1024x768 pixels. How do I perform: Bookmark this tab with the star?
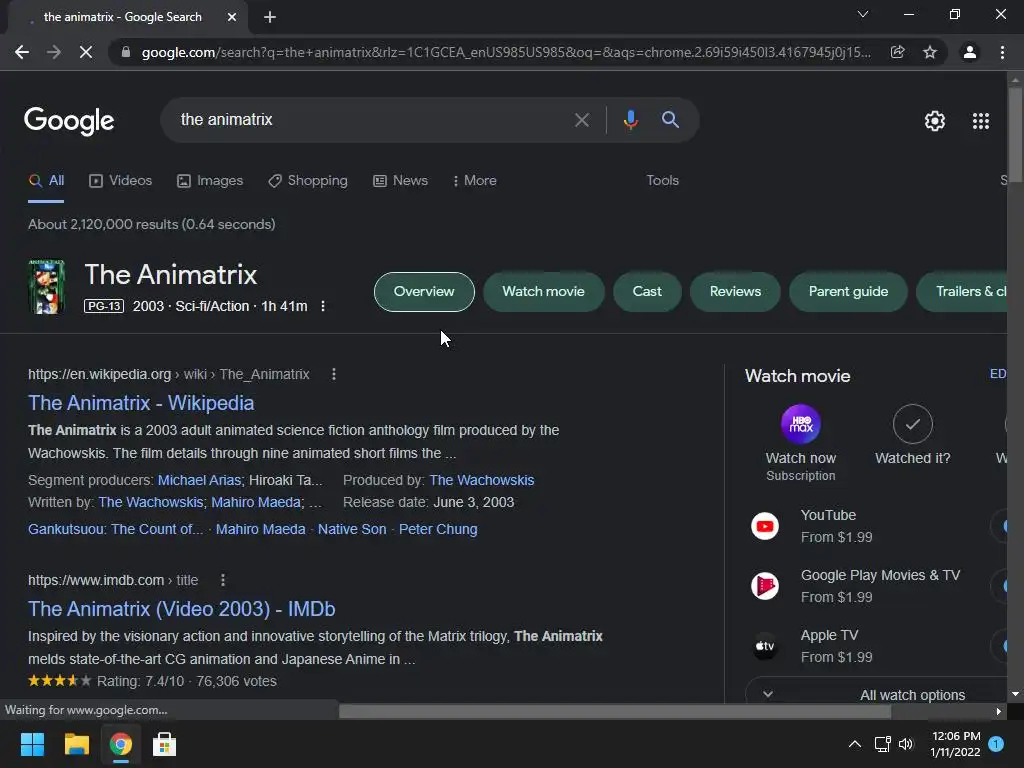[x=930, y=52]
